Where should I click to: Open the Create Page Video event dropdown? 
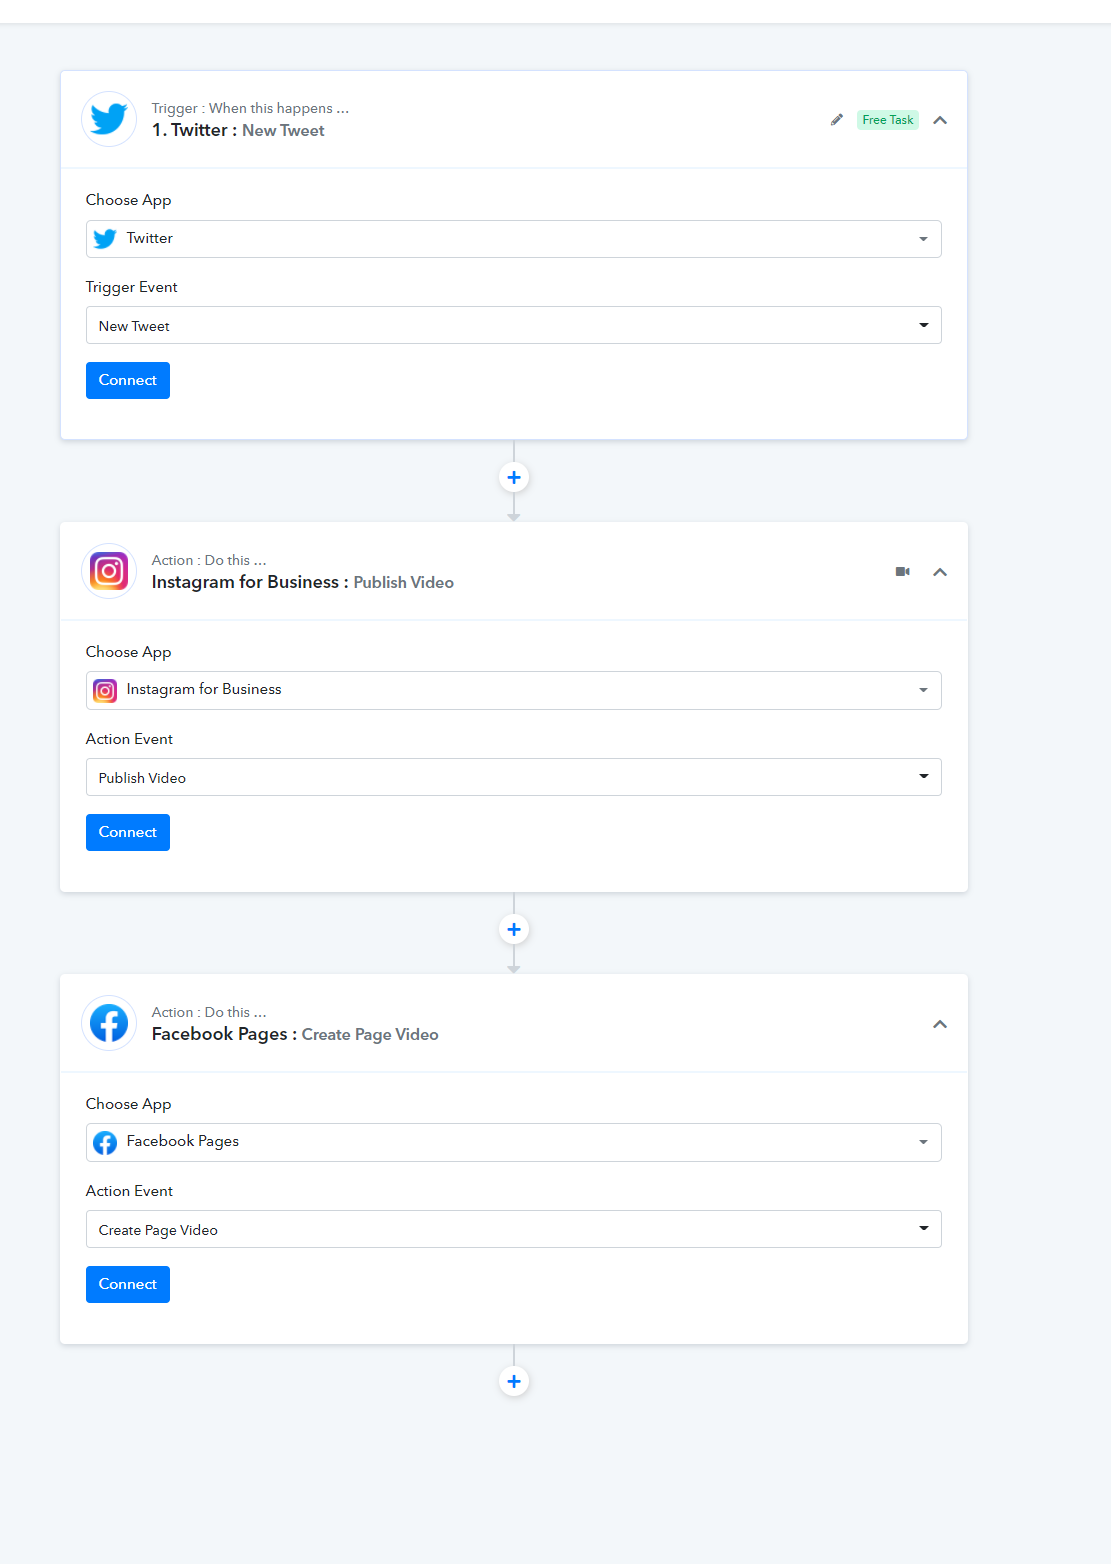tap(514, 1229)
